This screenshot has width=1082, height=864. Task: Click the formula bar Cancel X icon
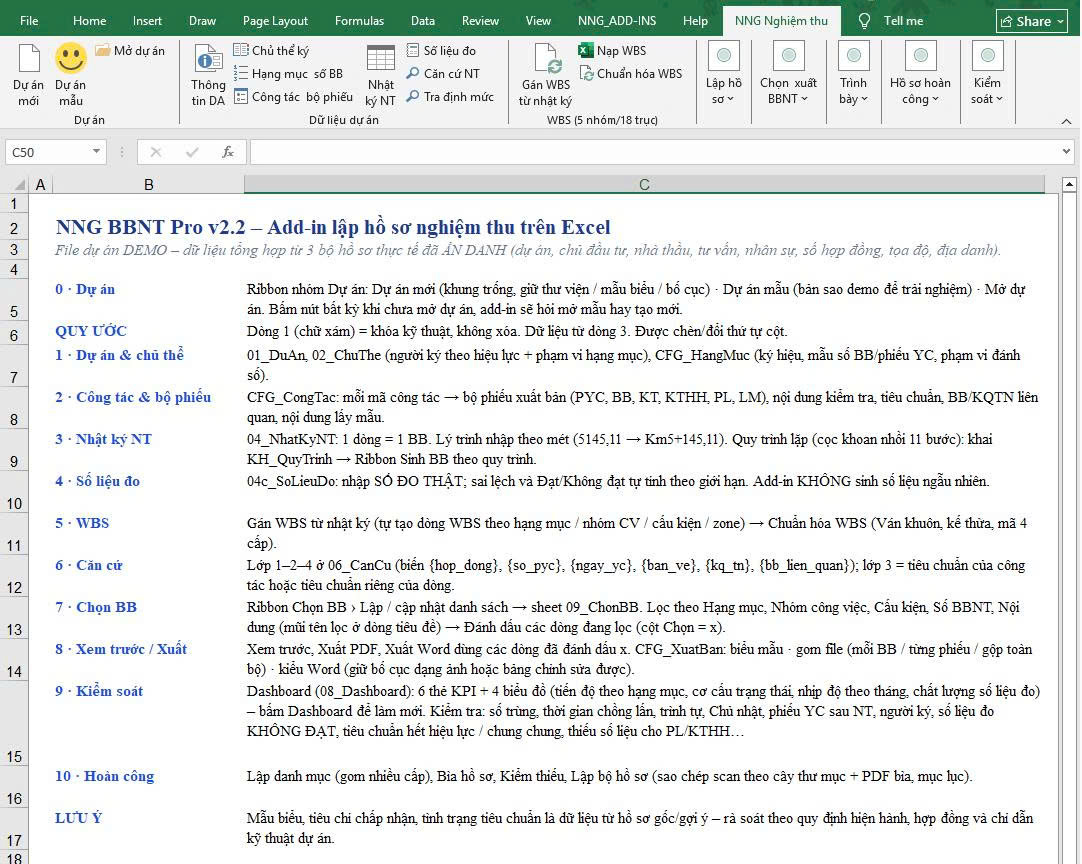coord(156,152)
